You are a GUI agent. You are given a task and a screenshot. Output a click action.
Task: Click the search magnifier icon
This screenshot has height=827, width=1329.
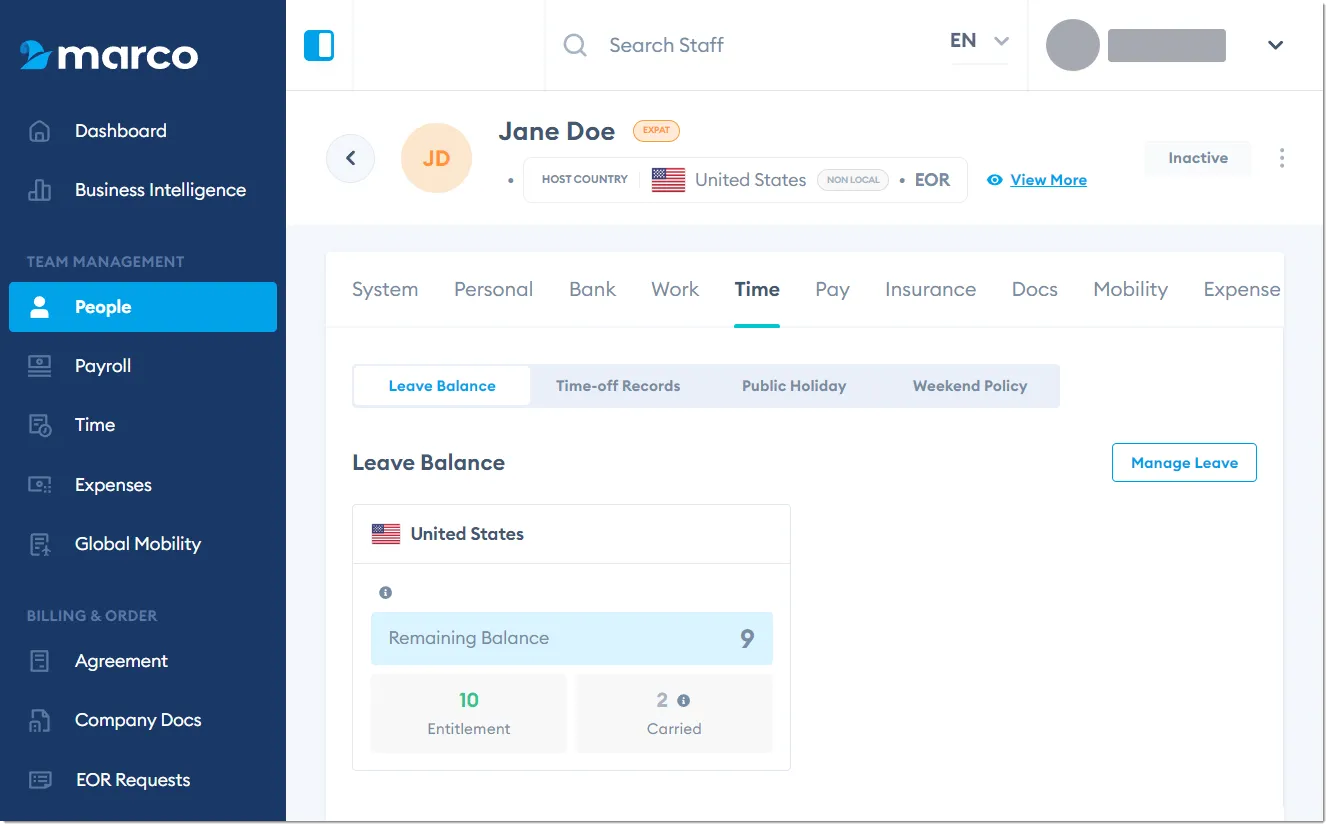pos(575,45)
